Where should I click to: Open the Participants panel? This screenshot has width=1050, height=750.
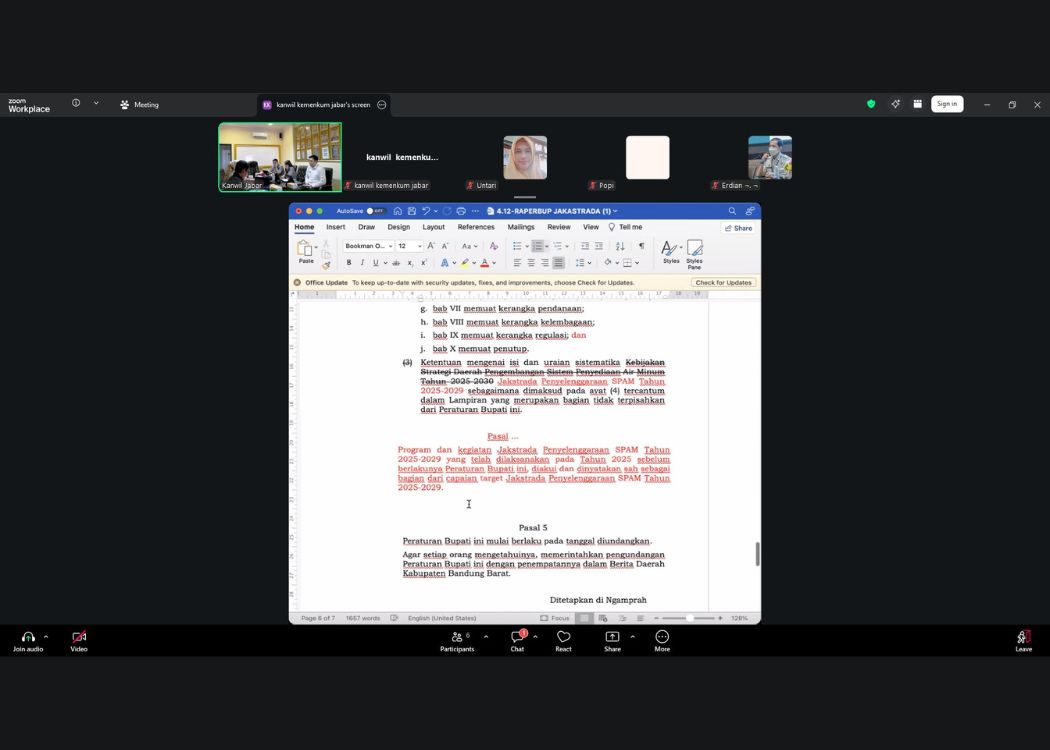click(457, 637)
